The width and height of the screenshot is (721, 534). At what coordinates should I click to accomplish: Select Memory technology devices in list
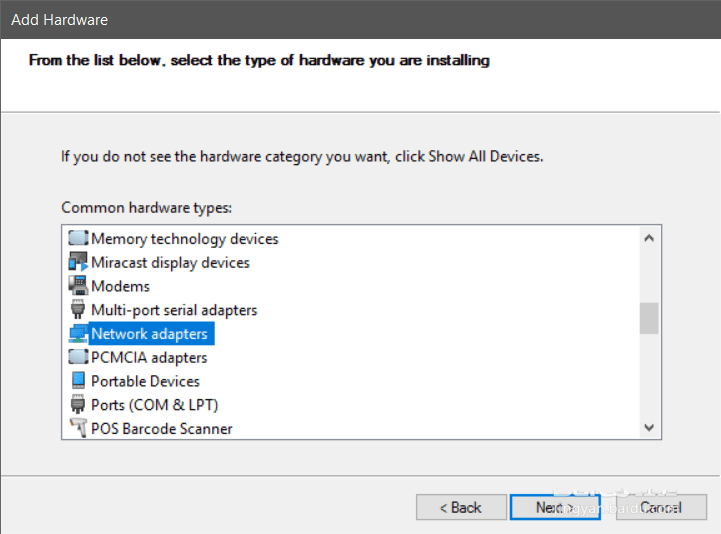(184, 239)
